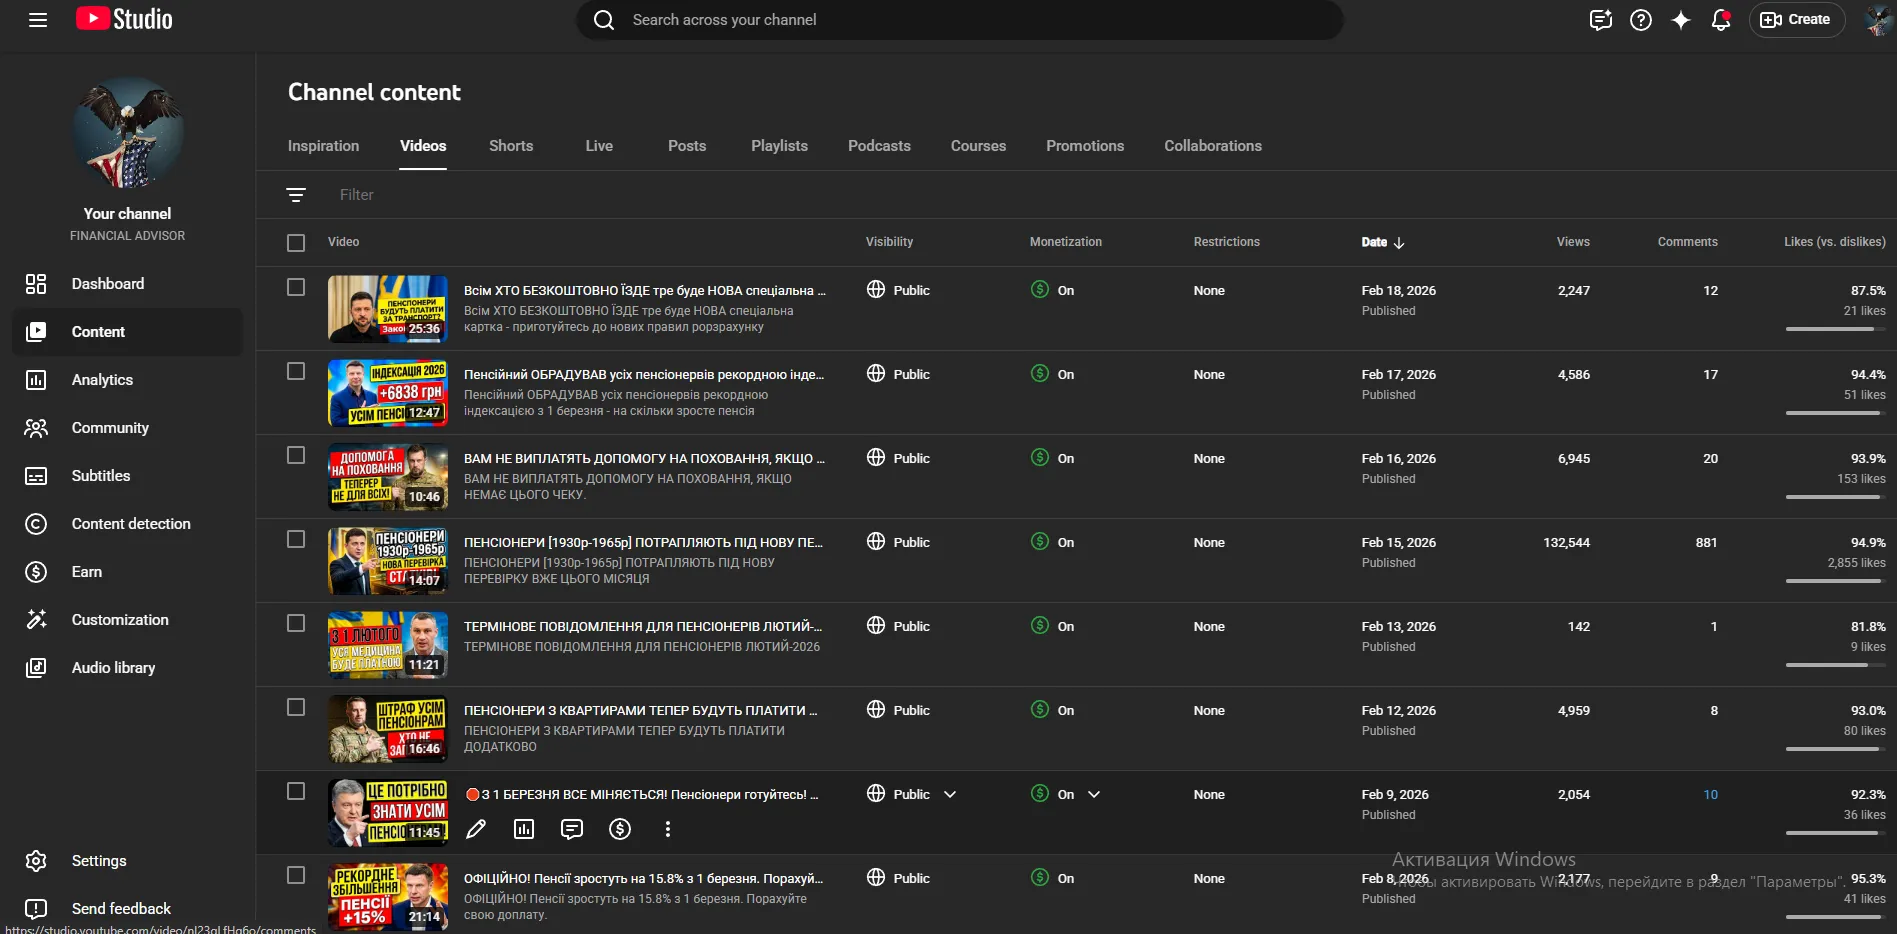Check the Feb 12, 2026 video checkbox
Viewport: 1897px width, 934px height.
(296, 708)
